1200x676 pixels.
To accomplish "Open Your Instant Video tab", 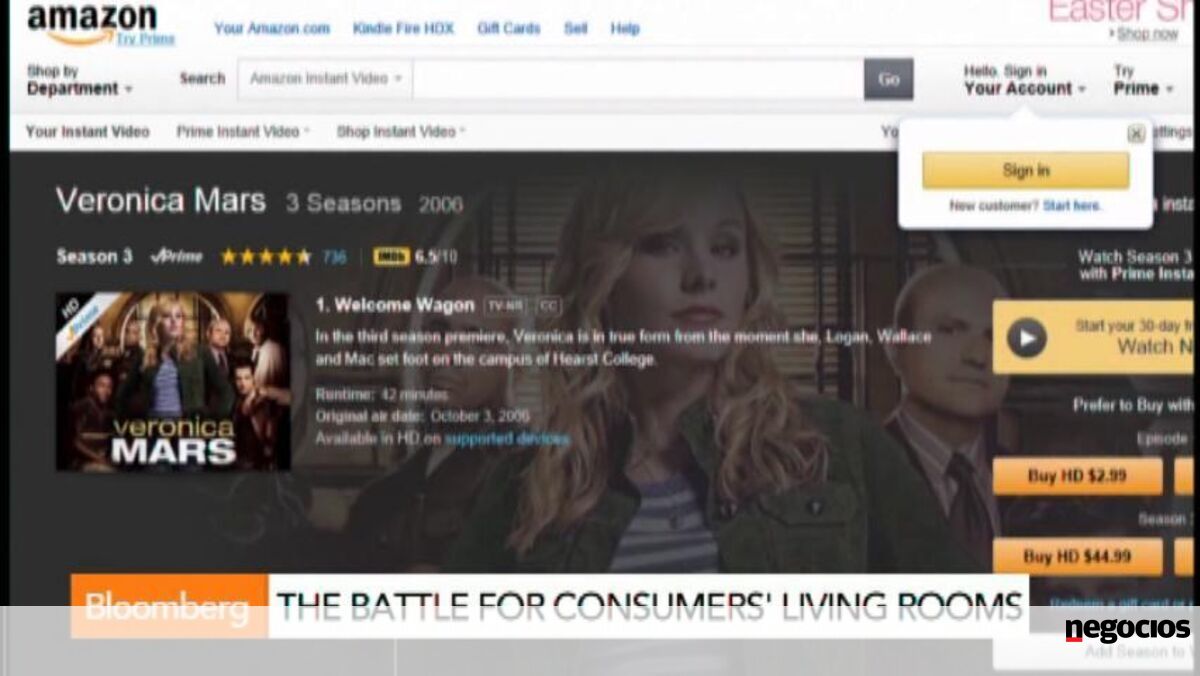I will click(88, 131).
